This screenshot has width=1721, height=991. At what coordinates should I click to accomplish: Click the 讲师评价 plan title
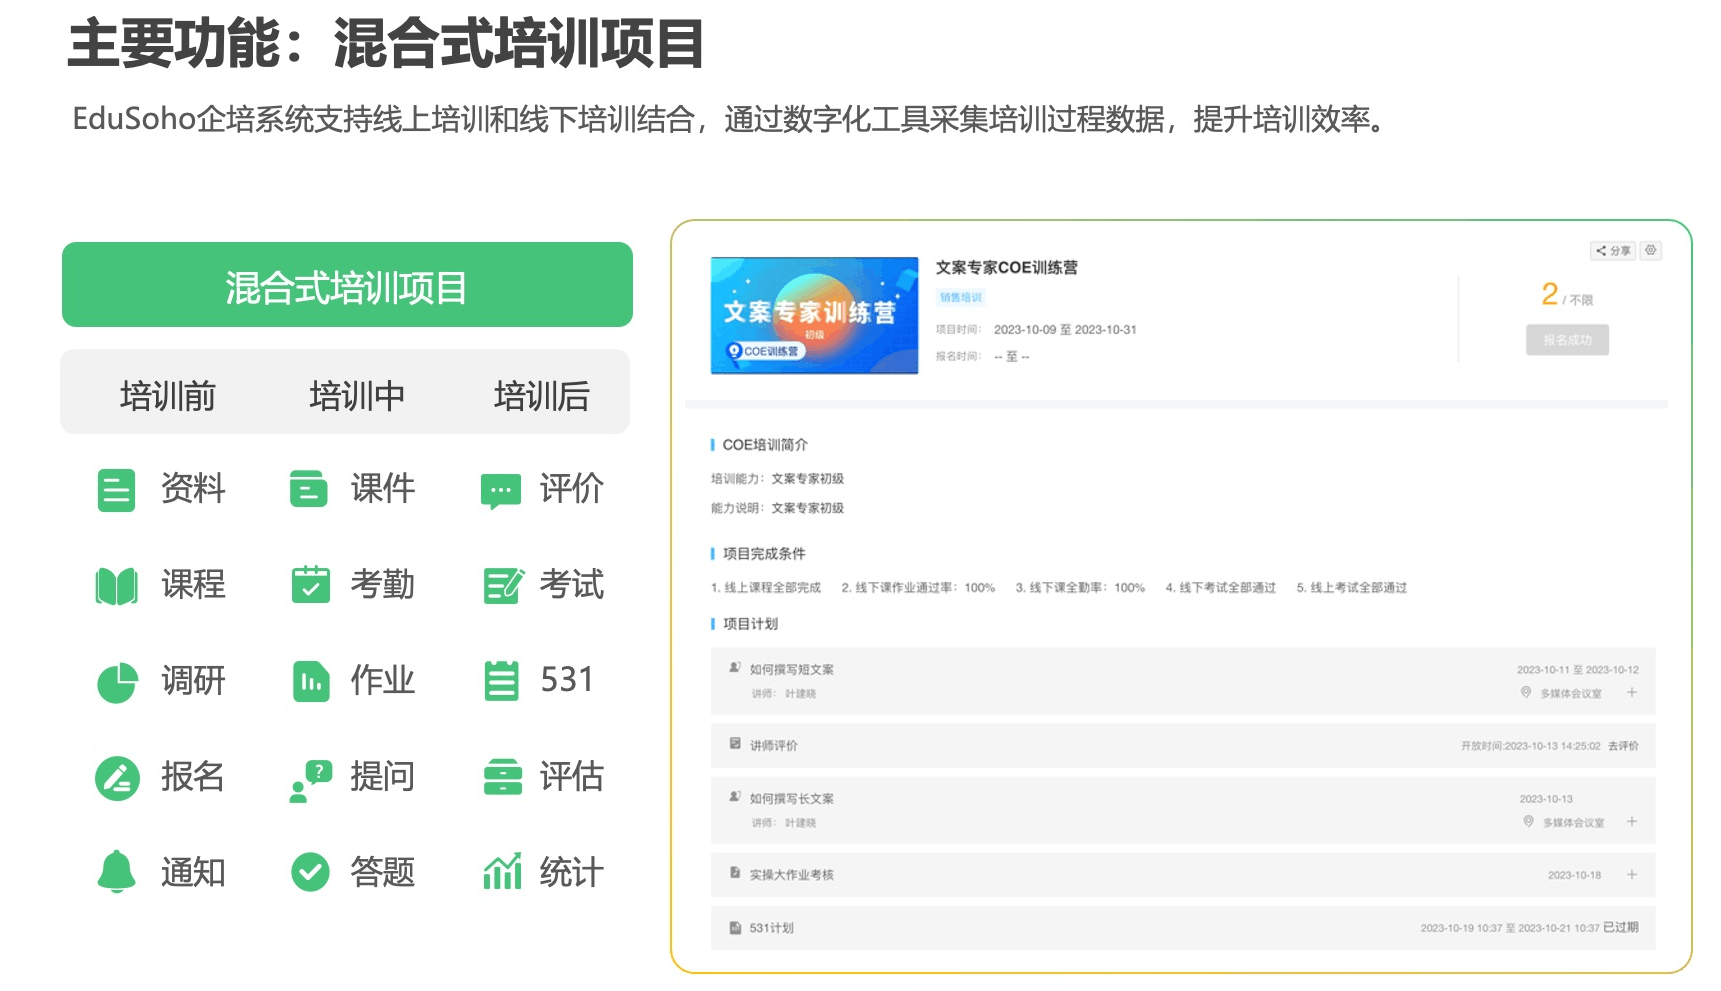click(x=773, y=745)
